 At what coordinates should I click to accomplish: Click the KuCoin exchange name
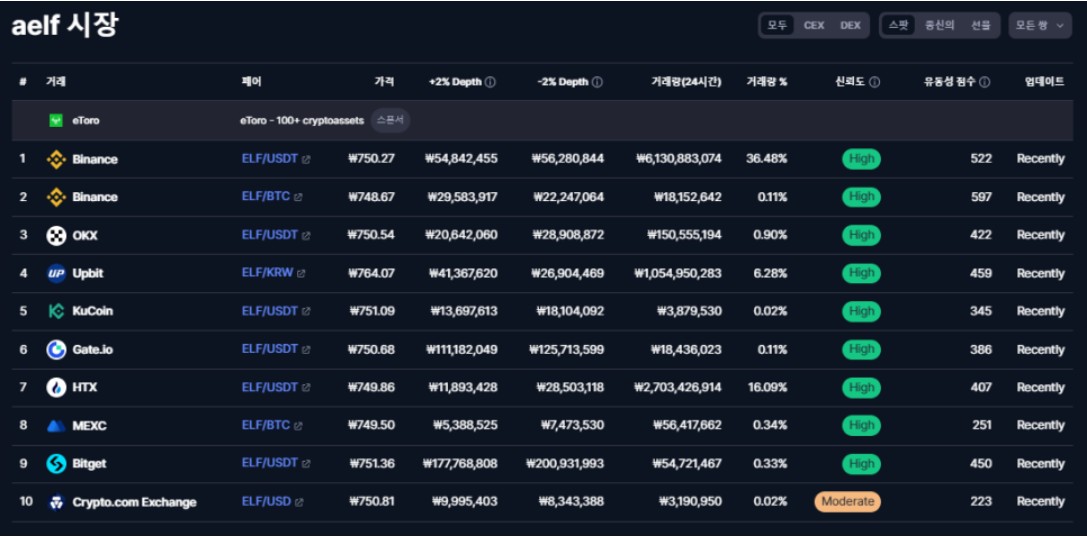pyautogui.click(x=92, y=312)
